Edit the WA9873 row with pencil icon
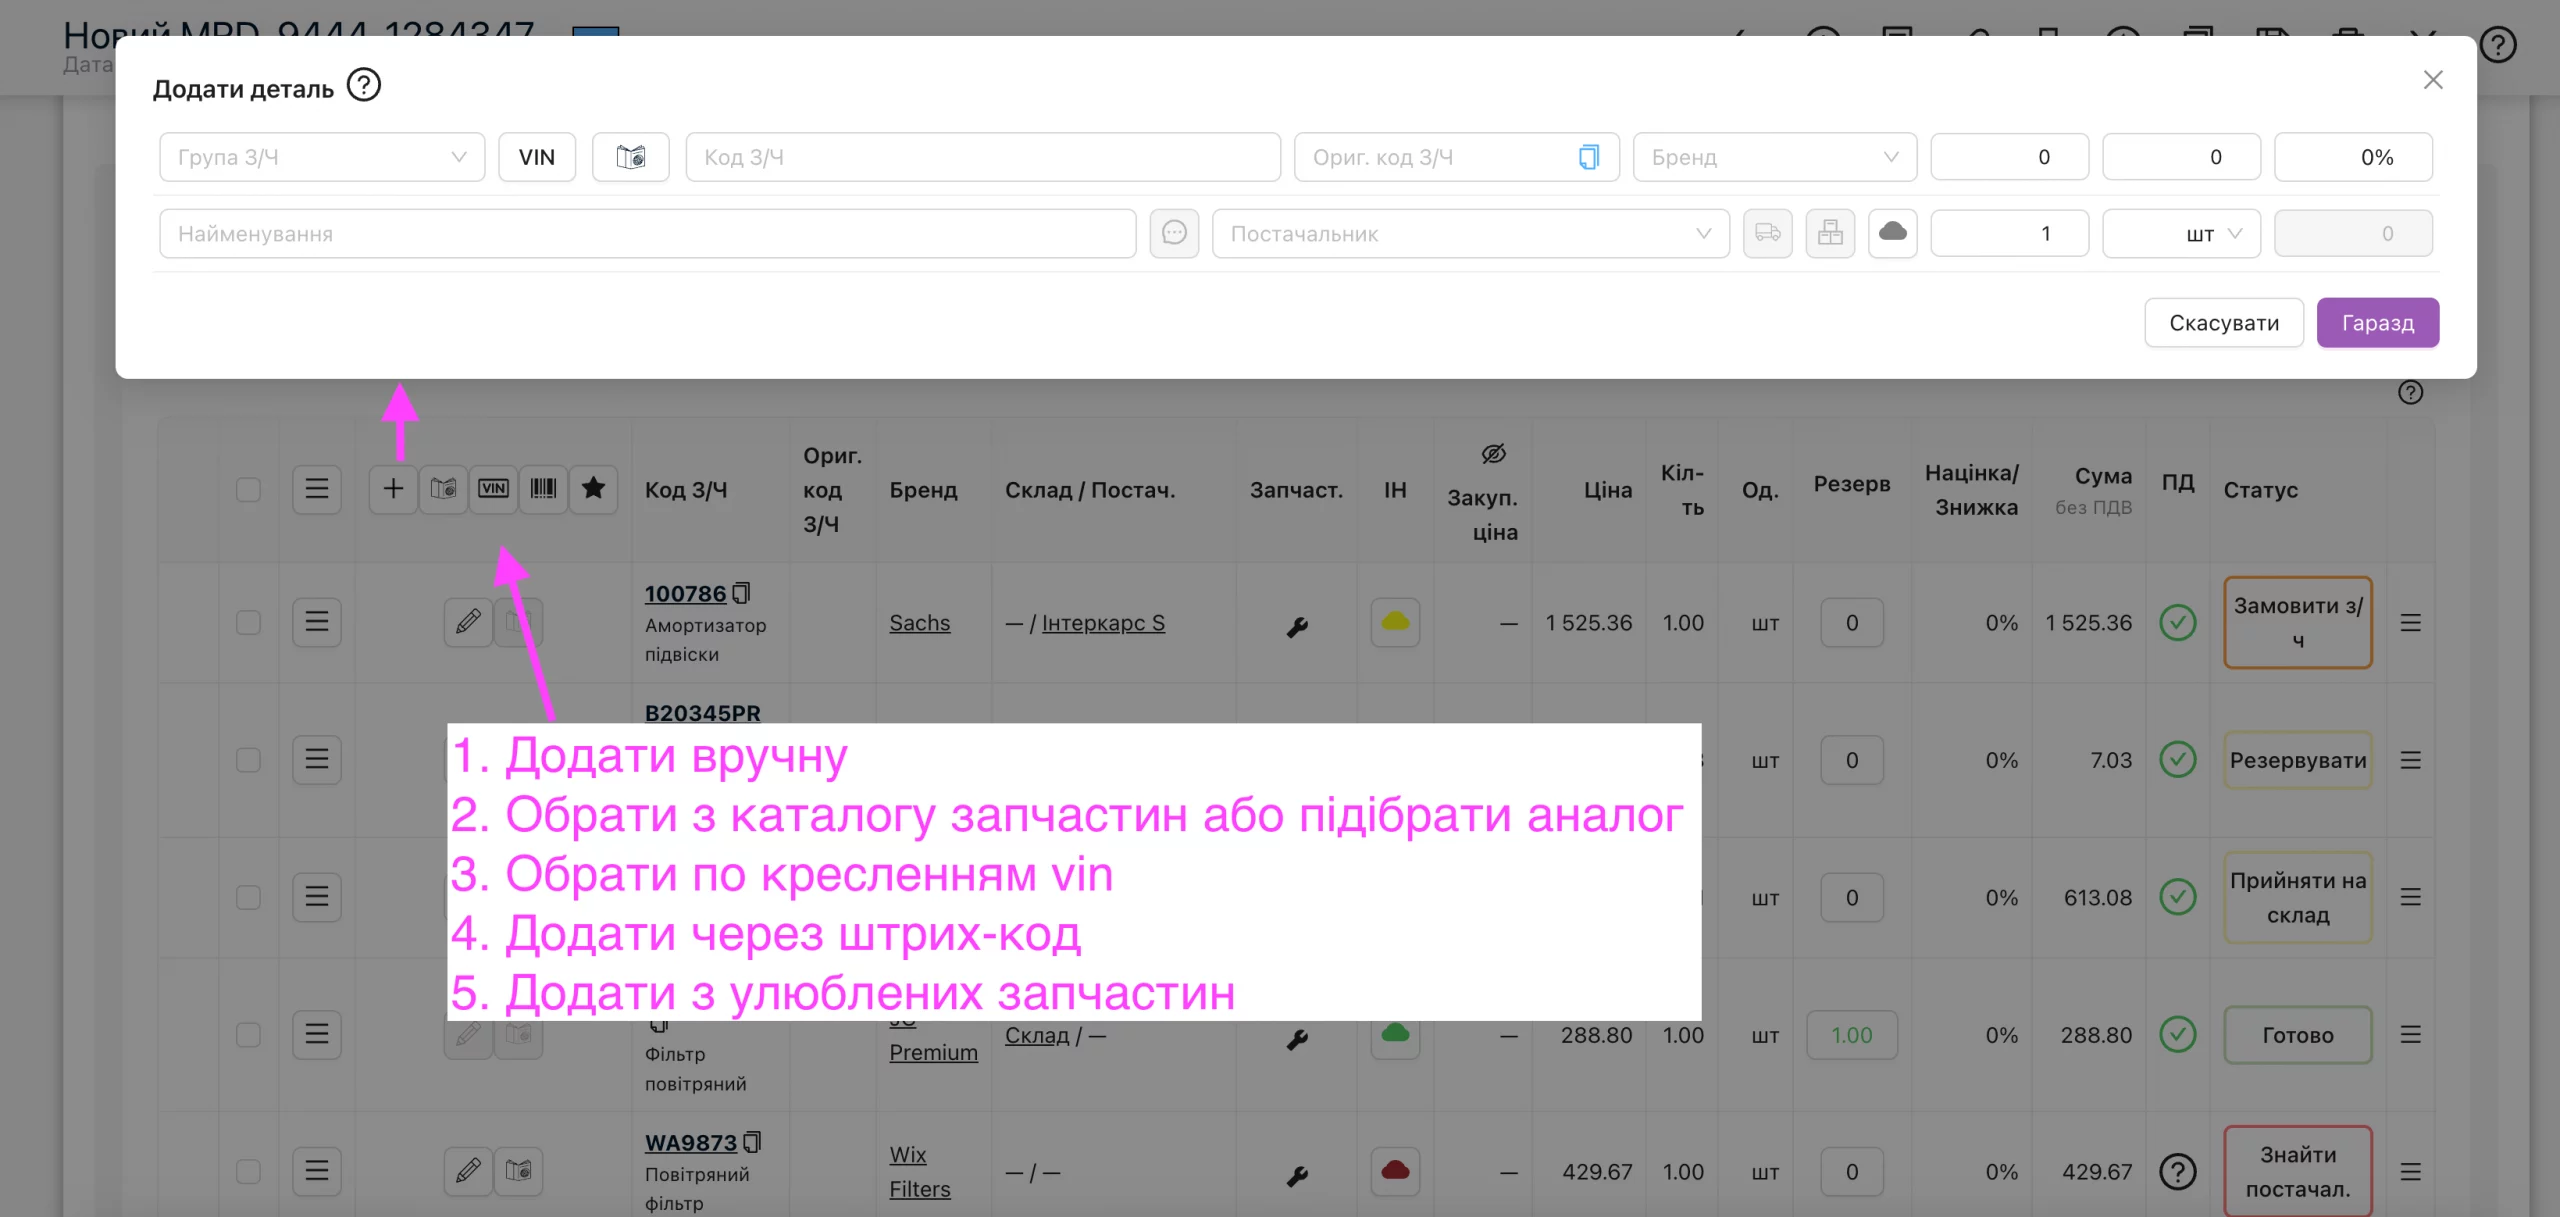This screenshot has width=2560, height=1217. point(468,1171)
